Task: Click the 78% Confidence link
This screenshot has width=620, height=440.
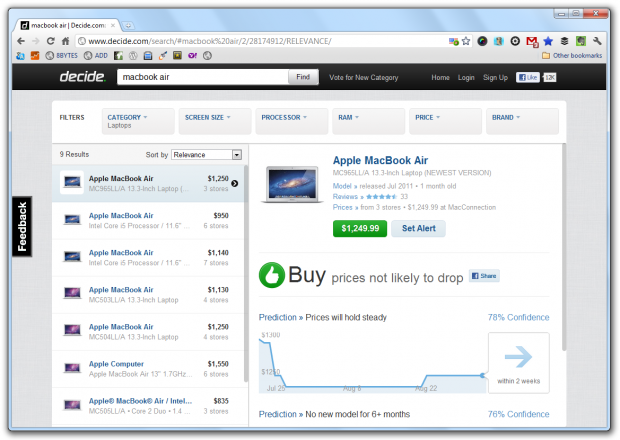Action: 518,317
